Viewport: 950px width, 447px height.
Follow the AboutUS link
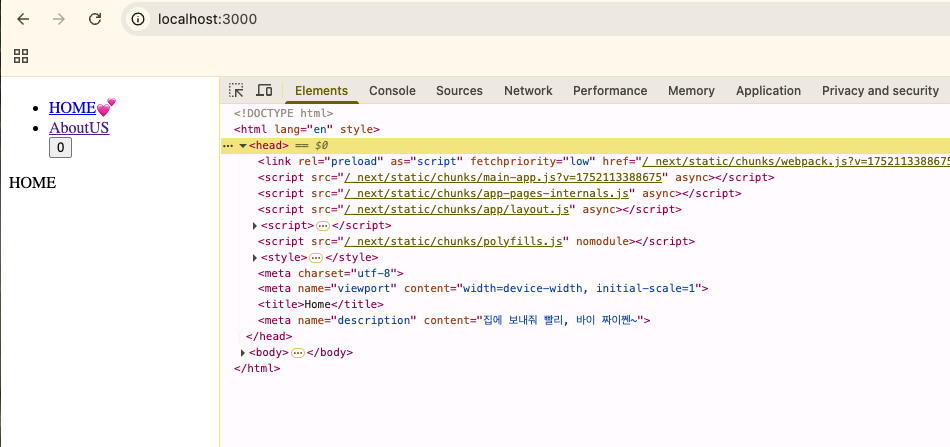(79, 128)
